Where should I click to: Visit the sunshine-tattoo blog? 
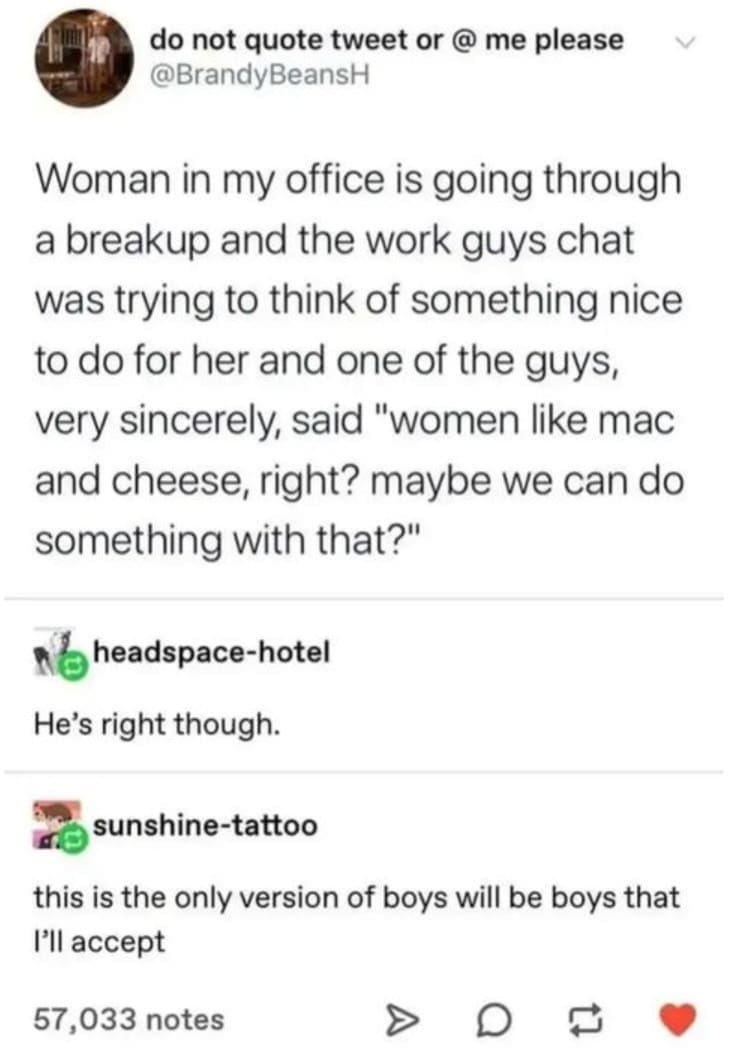[x=205, y=825]
